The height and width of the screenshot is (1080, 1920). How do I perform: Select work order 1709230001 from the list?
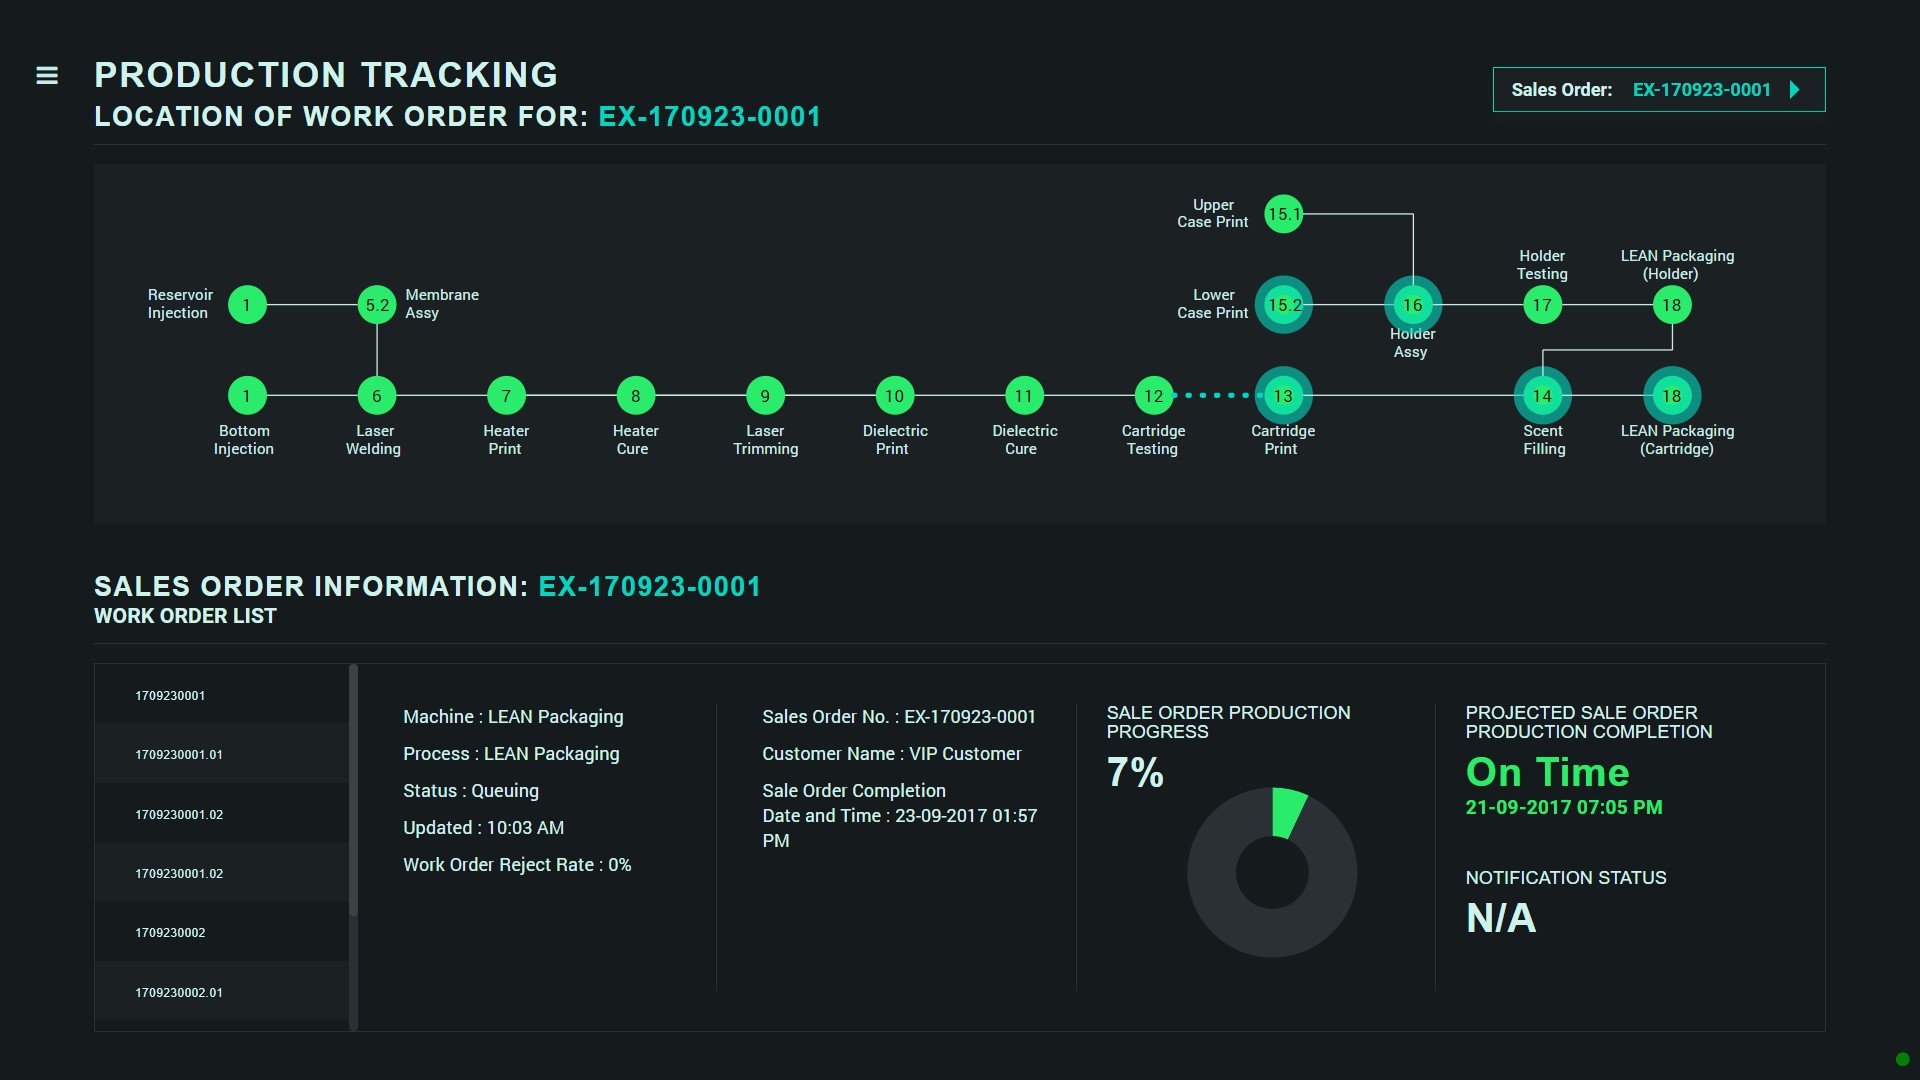[x=224, y=695]
